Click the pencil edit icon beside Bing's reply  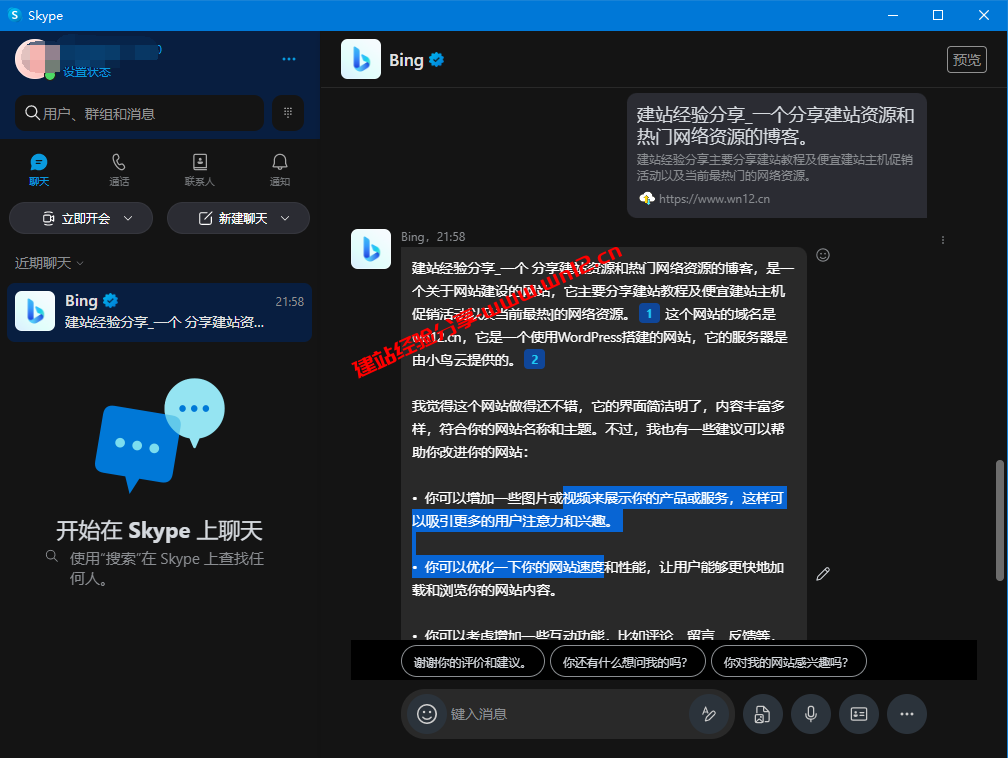pyautogui.click(x=823, y=573)
